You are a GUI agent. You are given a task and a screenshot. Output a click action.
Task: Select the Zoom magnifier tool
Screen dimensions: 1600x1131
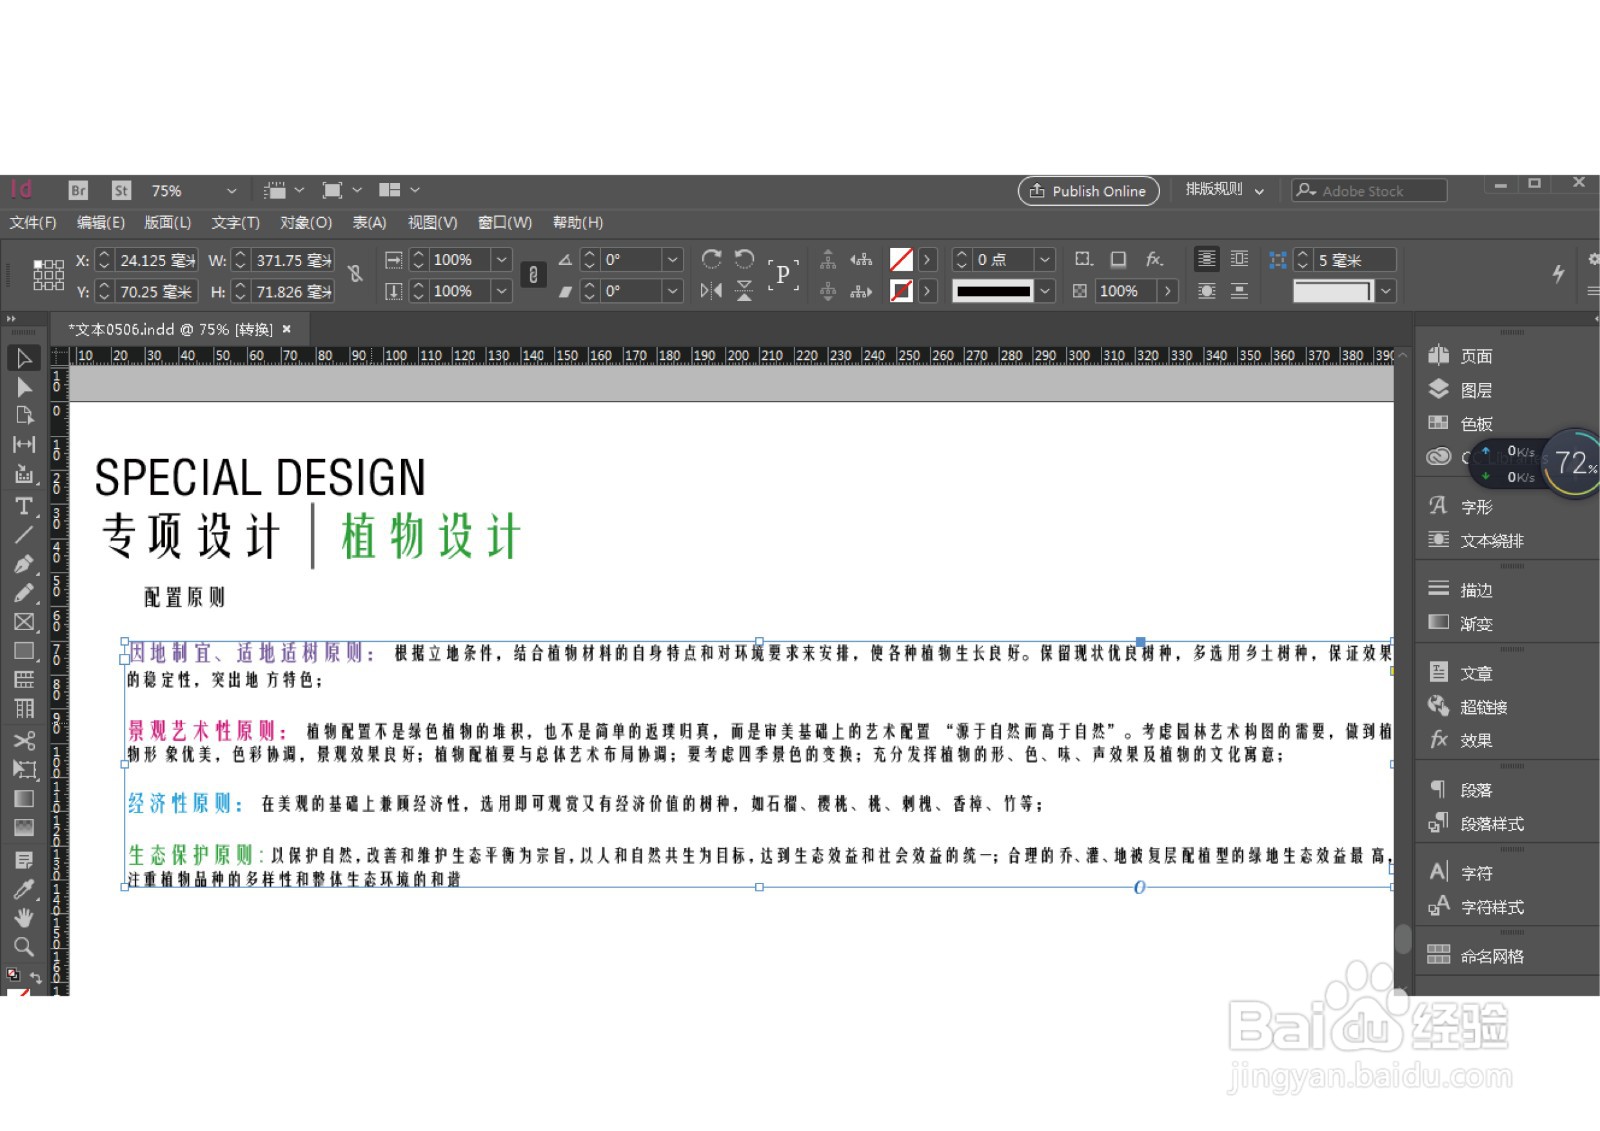[24, 946]
